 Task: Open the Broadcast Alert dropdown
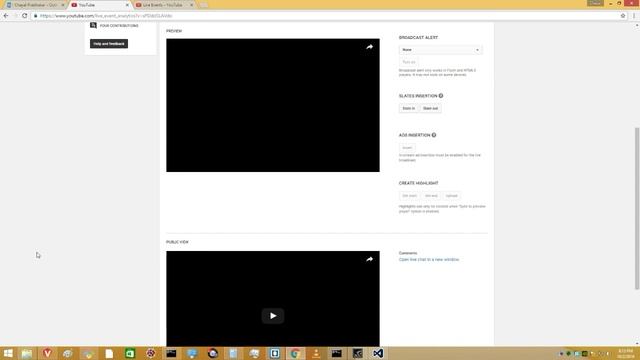(x=440, y=50)
